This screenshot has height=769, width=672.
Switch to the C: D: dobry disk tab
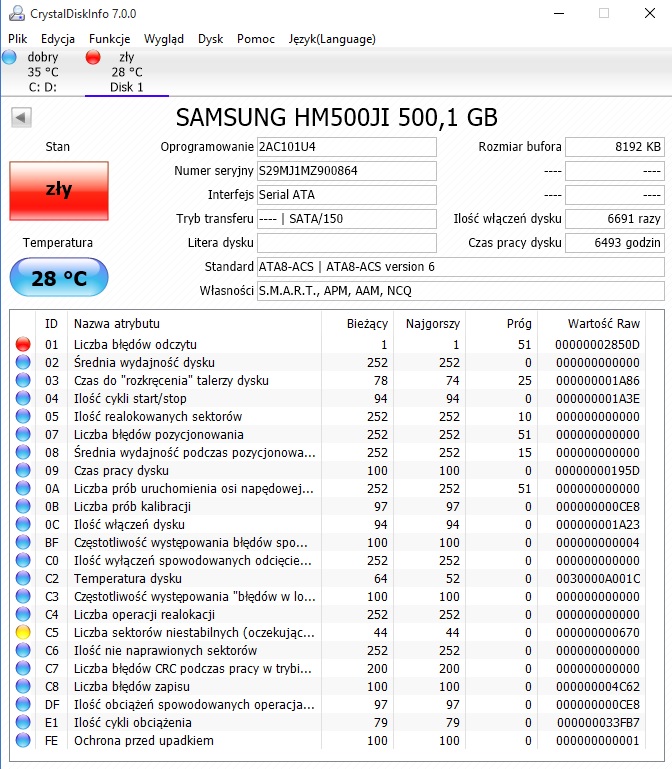pos(43,72)
